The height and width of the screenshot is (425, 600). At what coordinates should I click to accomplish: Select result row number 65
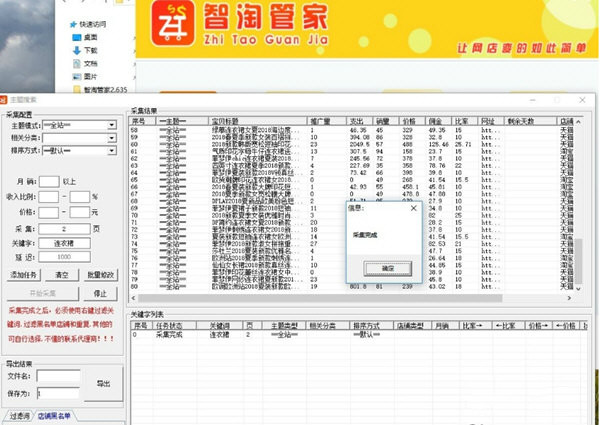pos(352,180)
